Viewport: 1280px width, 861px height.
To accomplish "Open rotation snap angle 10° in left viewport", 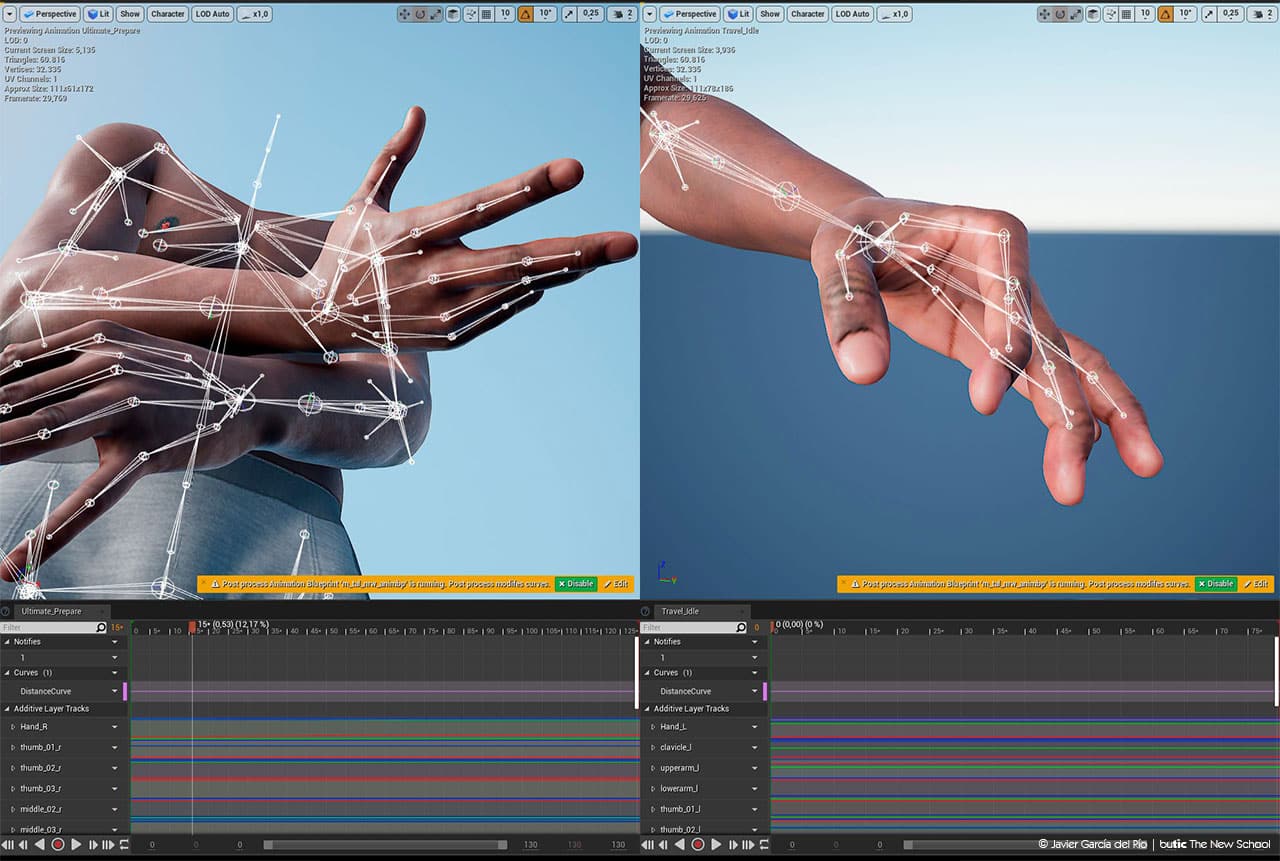I will pos(545,14).
